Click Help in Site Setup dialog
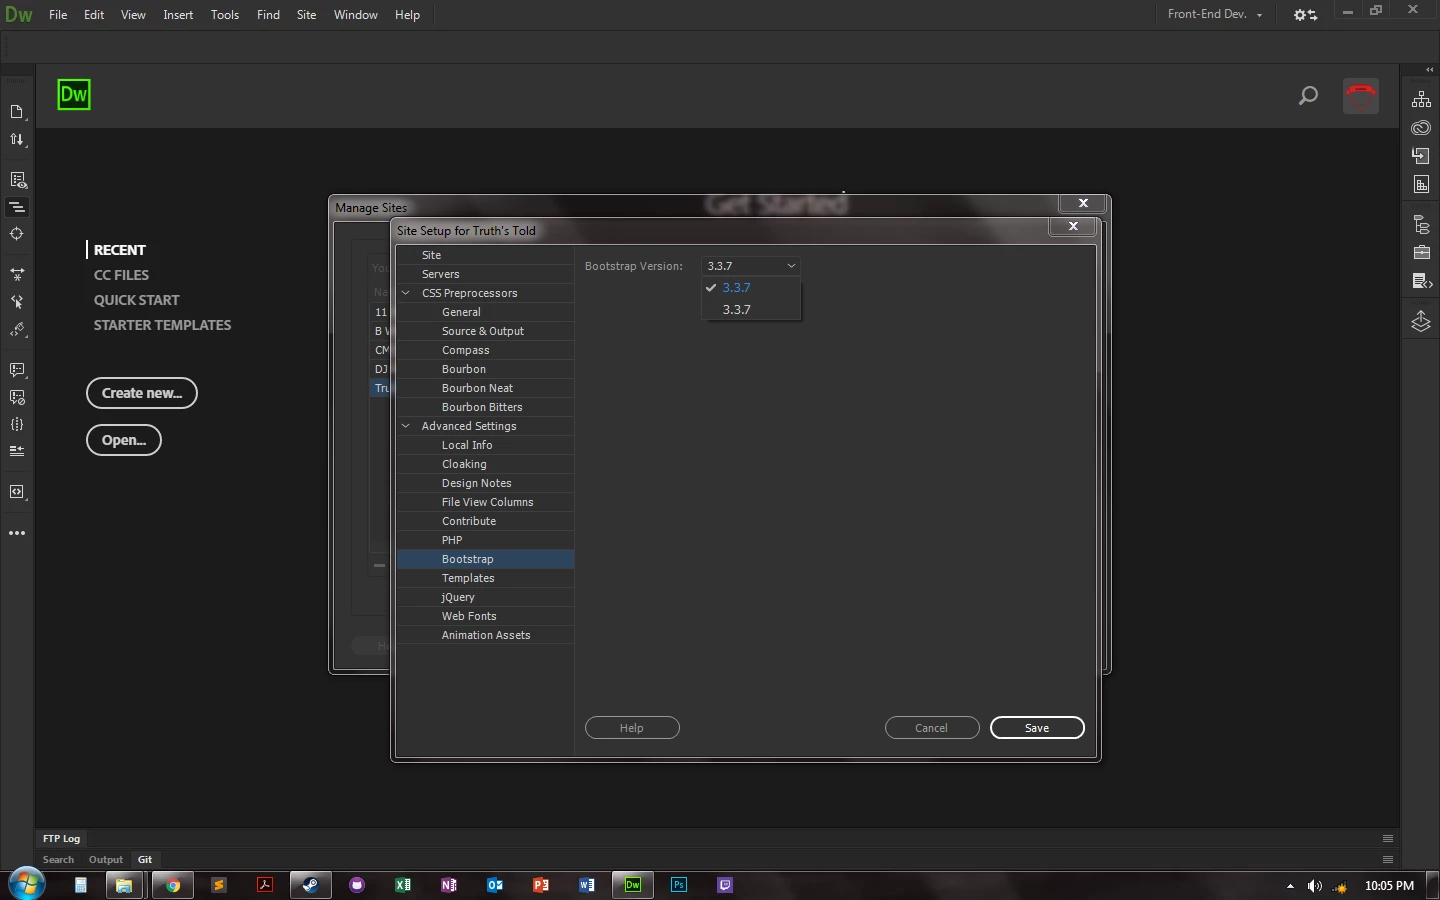 tap(632, 728)
